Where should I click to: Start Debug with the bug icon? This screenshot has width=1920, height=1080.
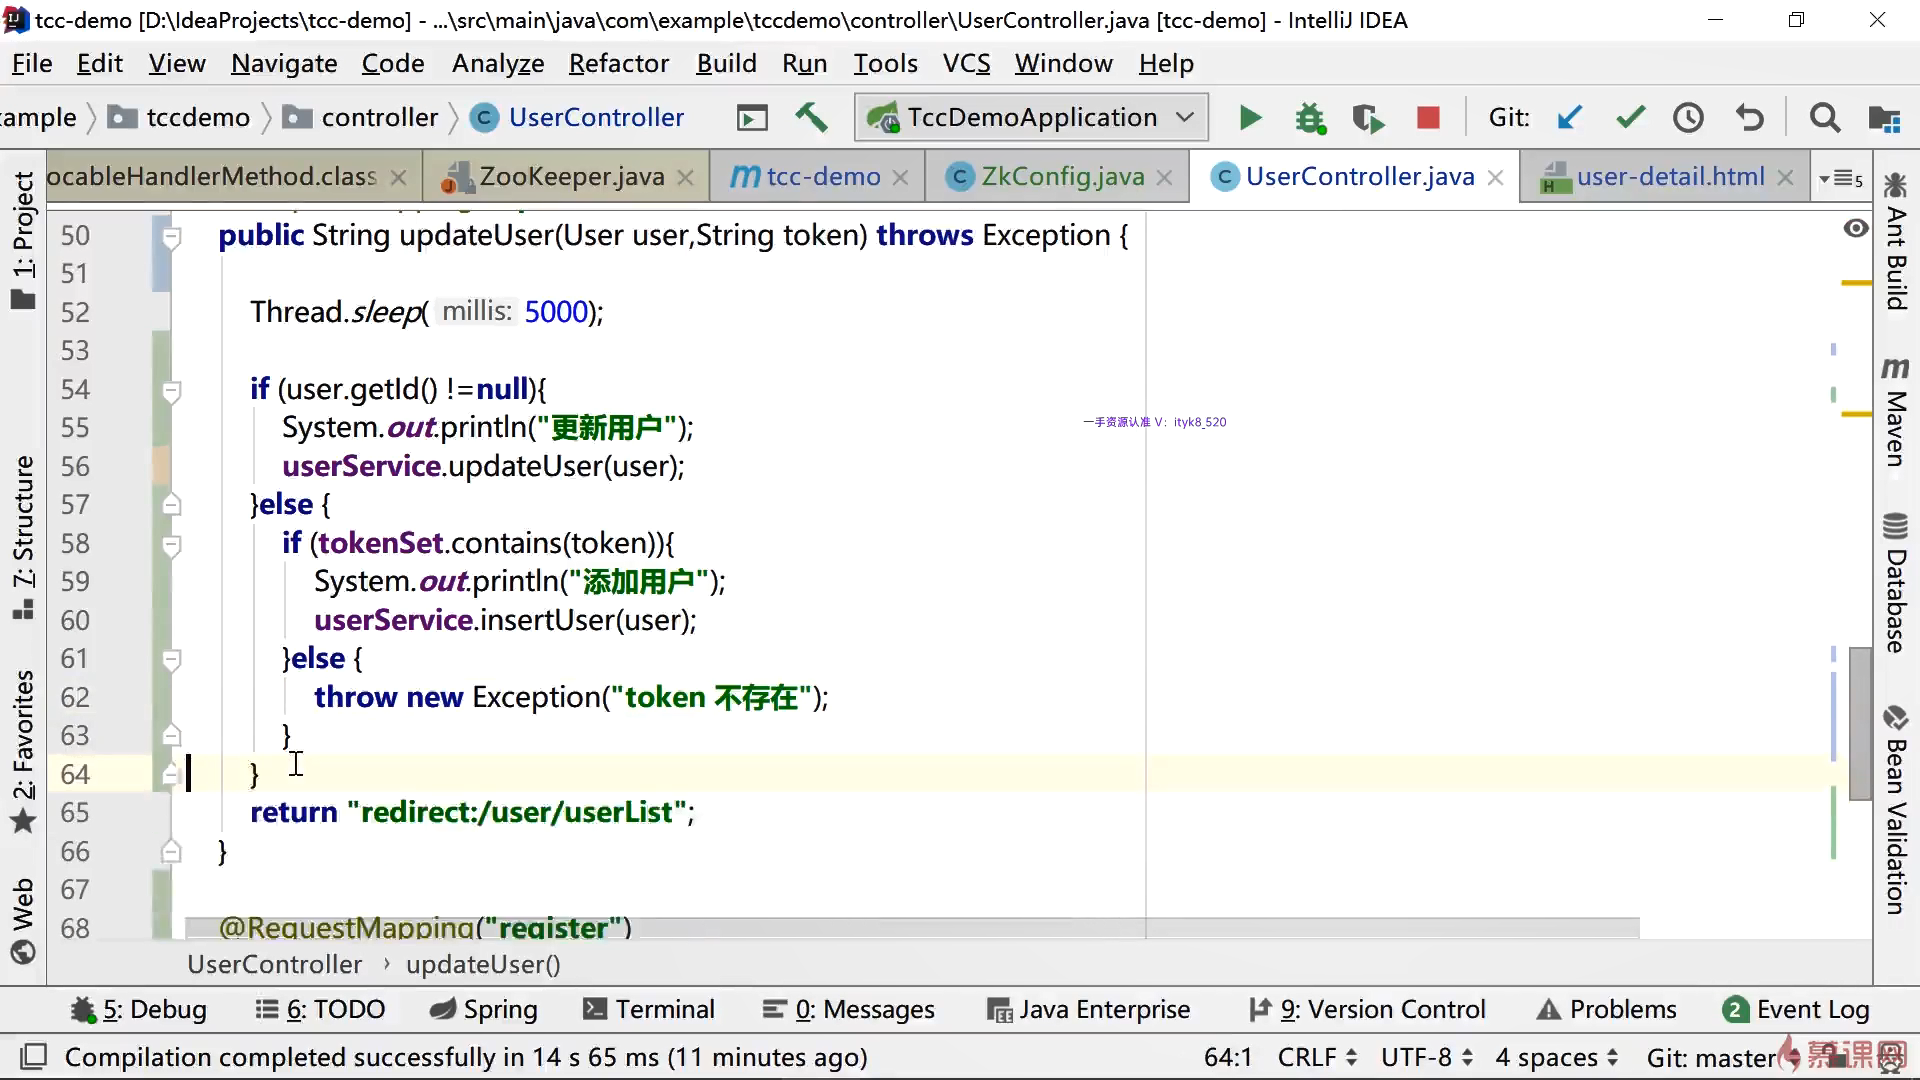(1309, 118)
